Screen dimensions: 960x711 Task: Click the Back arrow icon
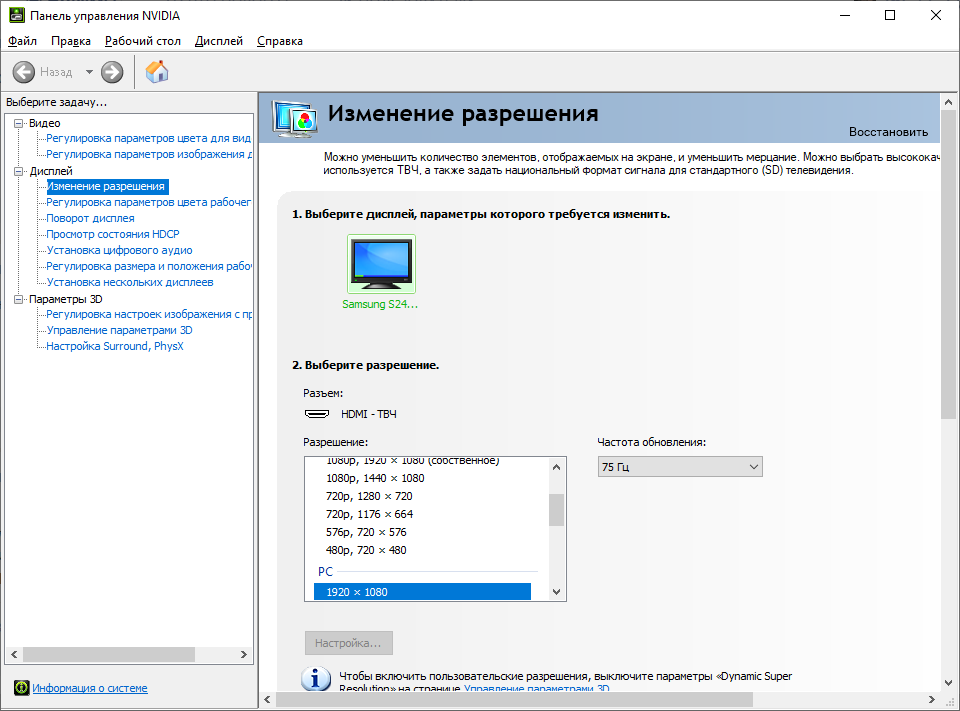pyautogui.click(x=24, y=72)
